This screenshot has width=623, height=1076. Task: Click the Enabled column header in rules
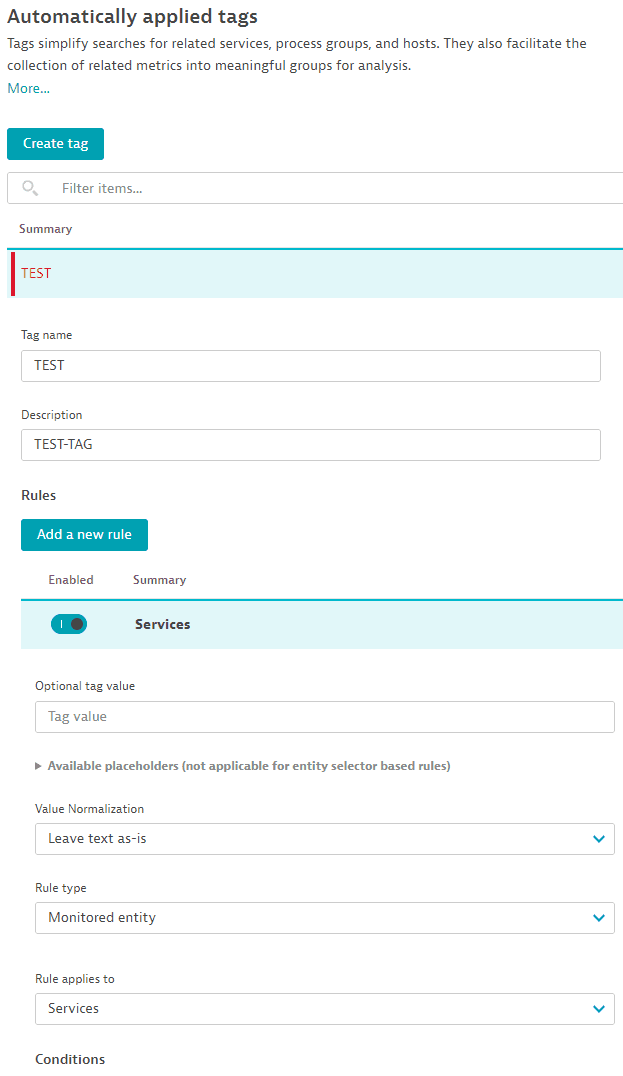point(71,580)
